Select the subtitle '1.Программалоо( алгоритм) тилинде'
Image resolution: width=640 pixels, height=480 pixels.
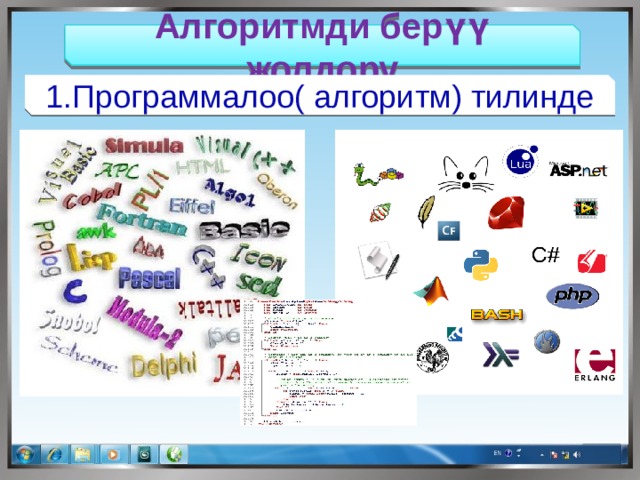click(320, 97)
